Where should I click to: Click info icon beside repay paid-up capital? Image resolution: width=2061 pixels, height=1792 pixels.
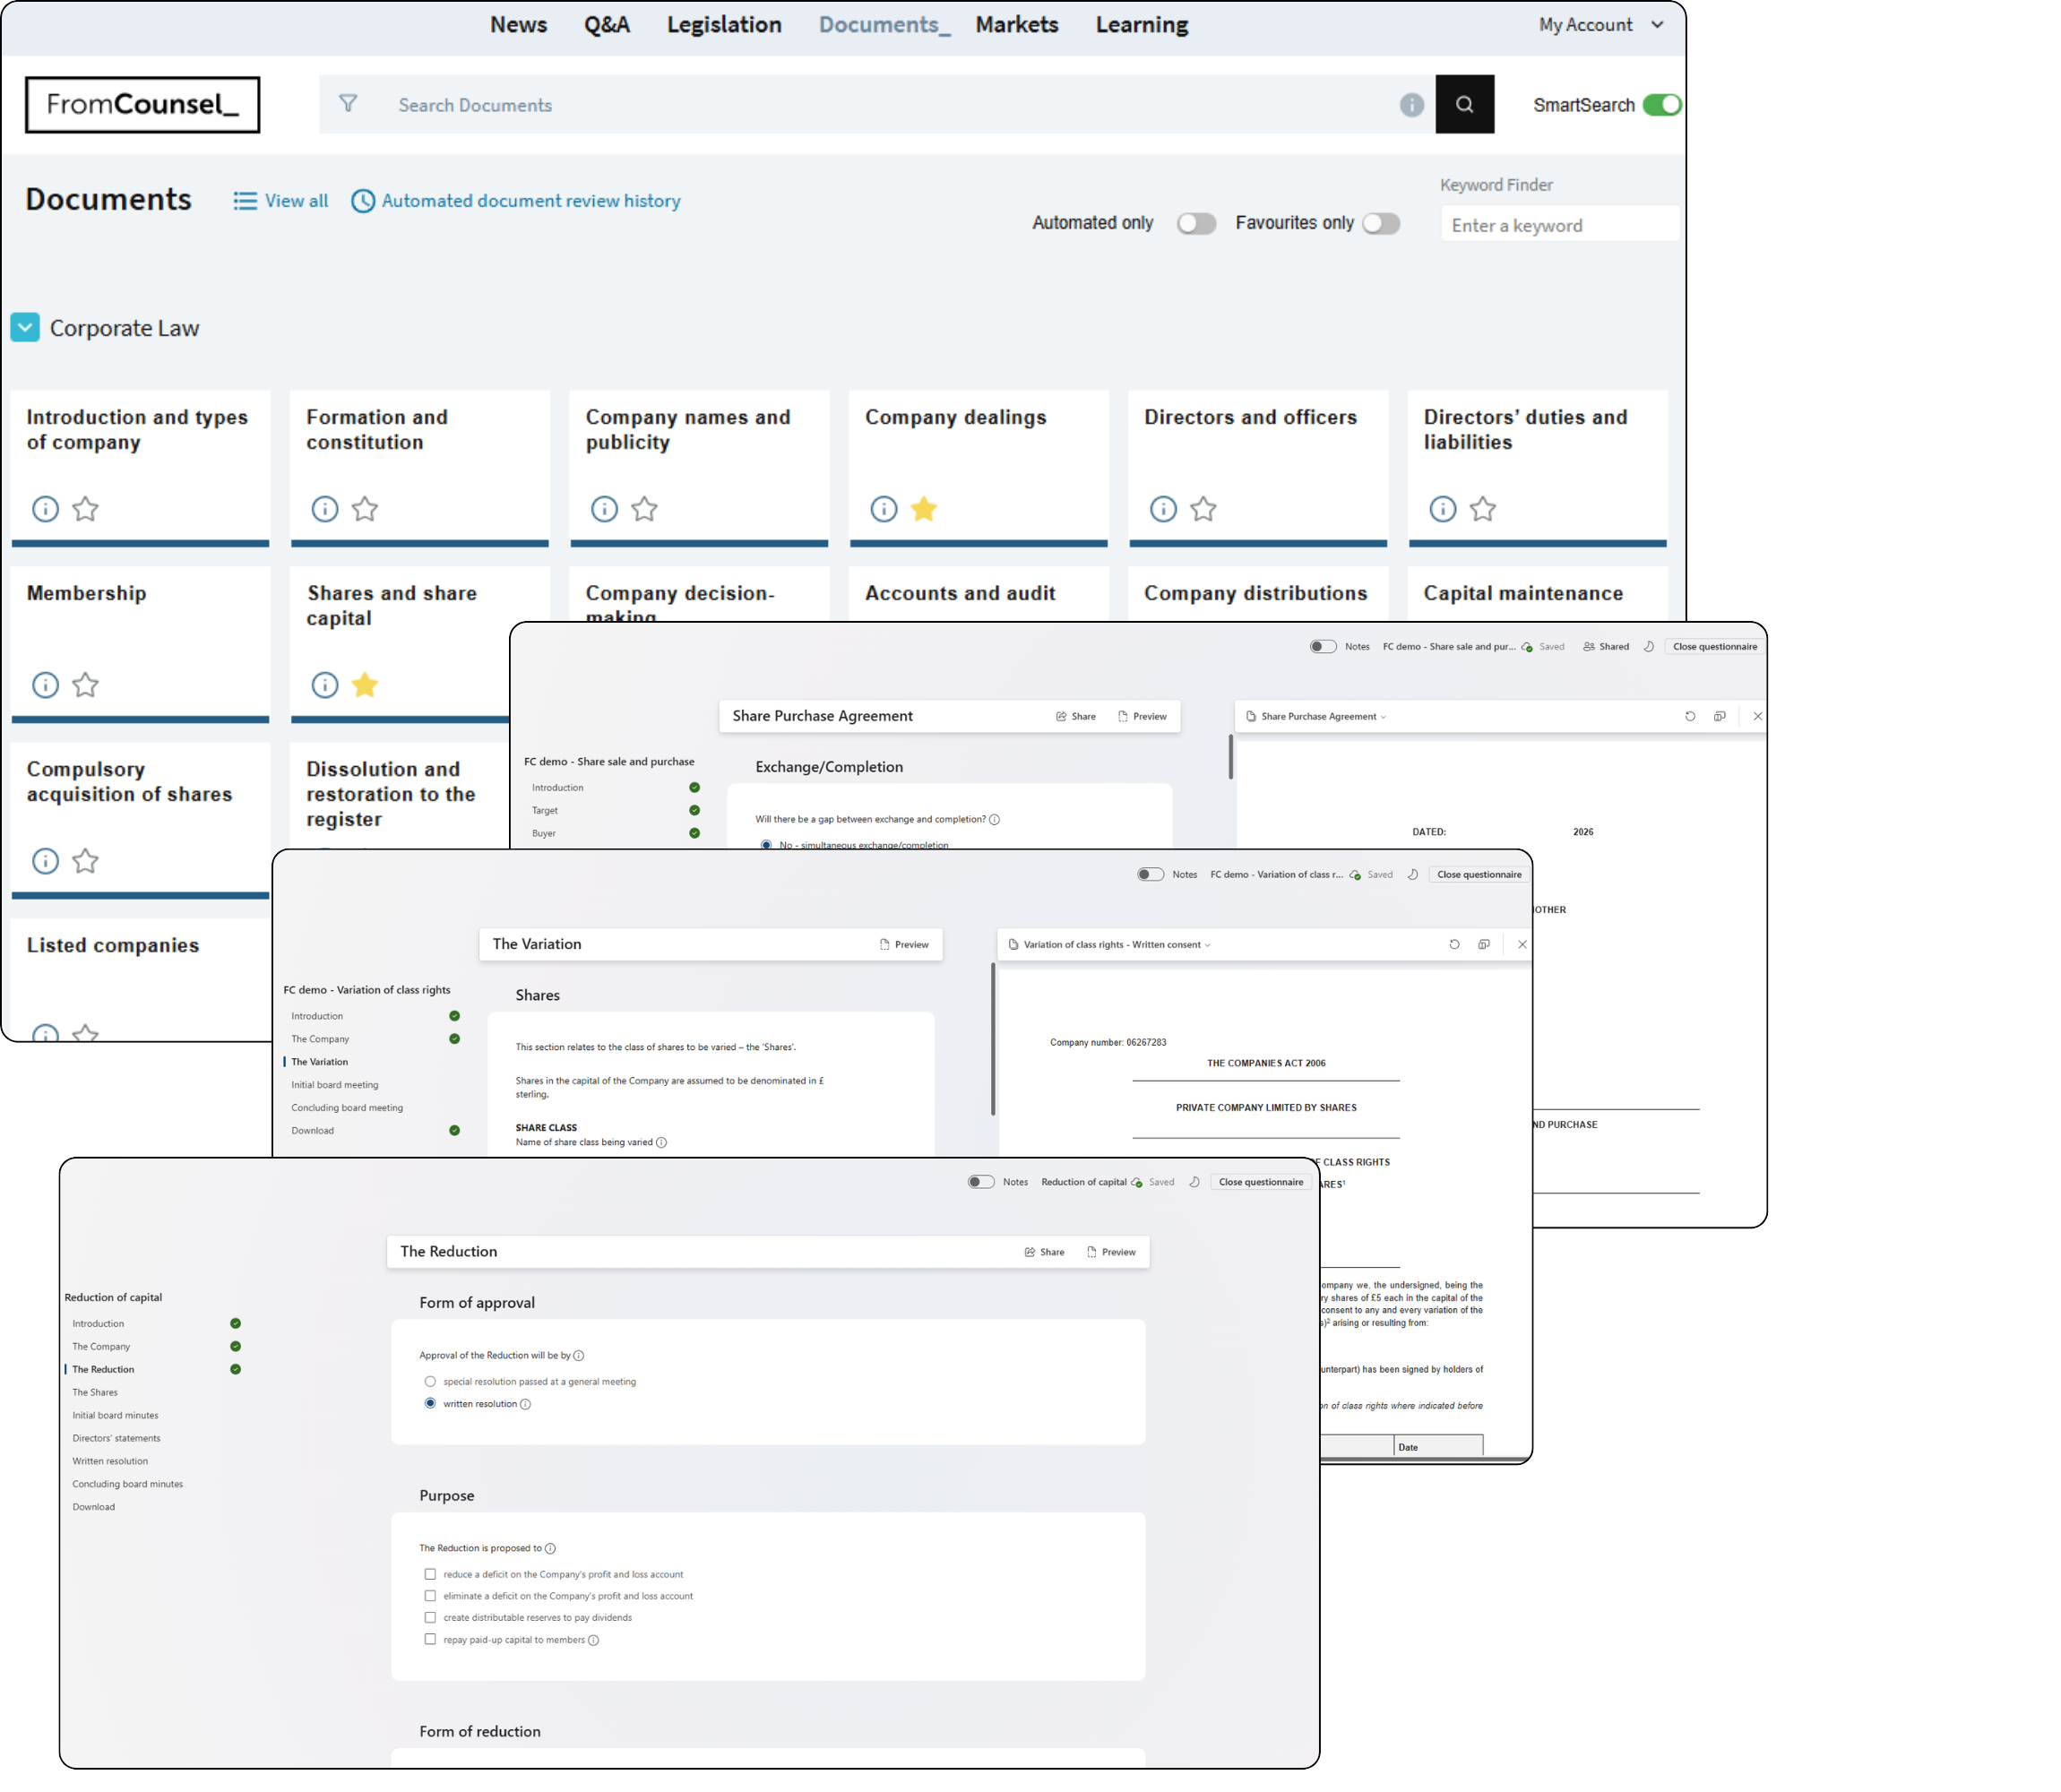point(593,1640)
